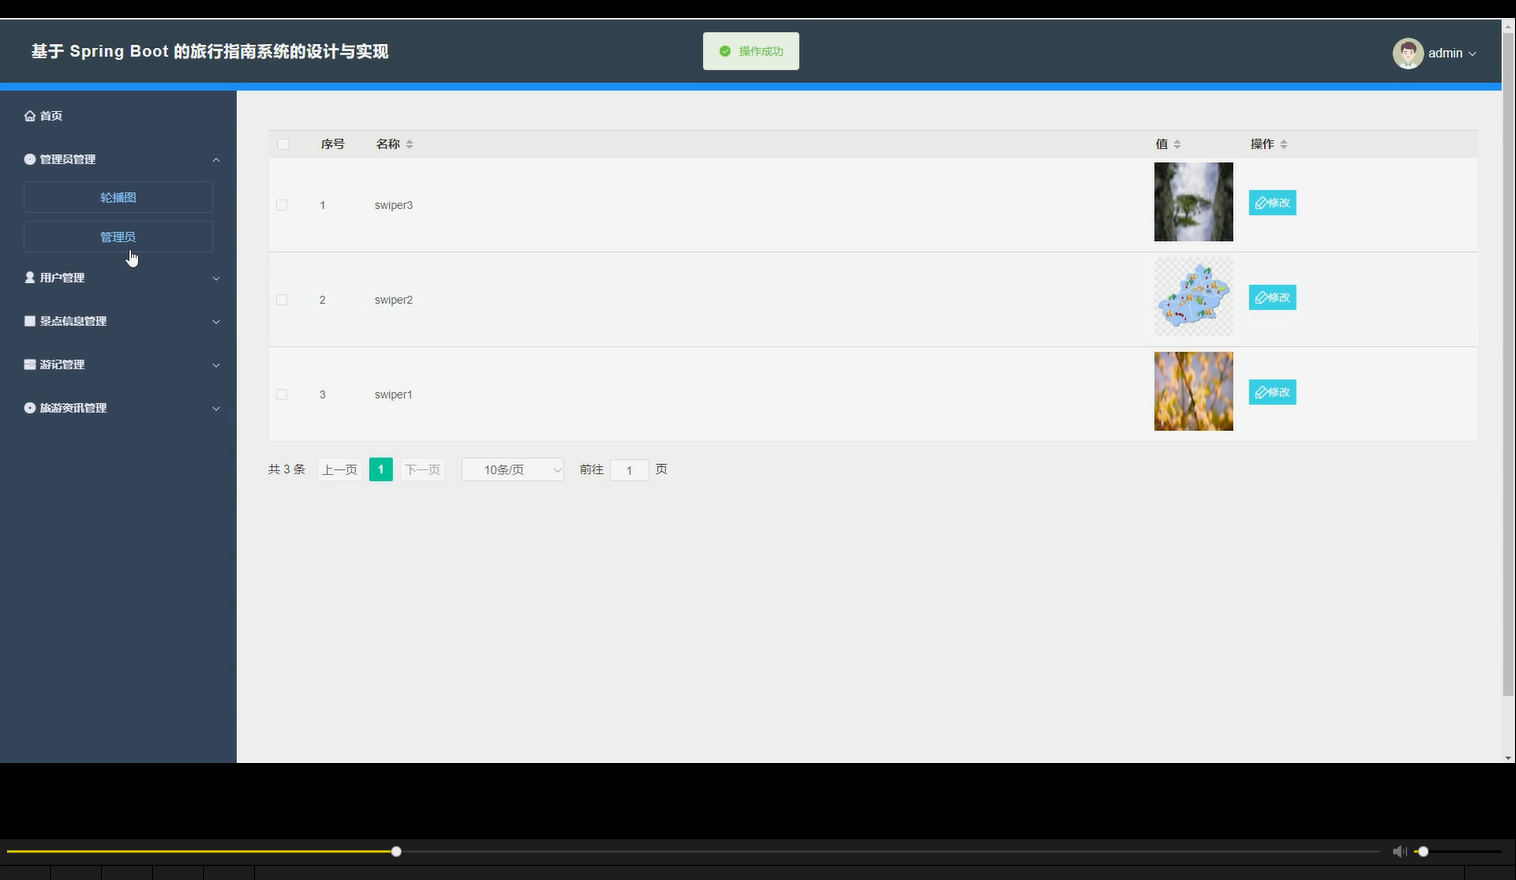Check the swiper1 row checkbox
This screenshot has width=1516, height=880.
(282, 395)
